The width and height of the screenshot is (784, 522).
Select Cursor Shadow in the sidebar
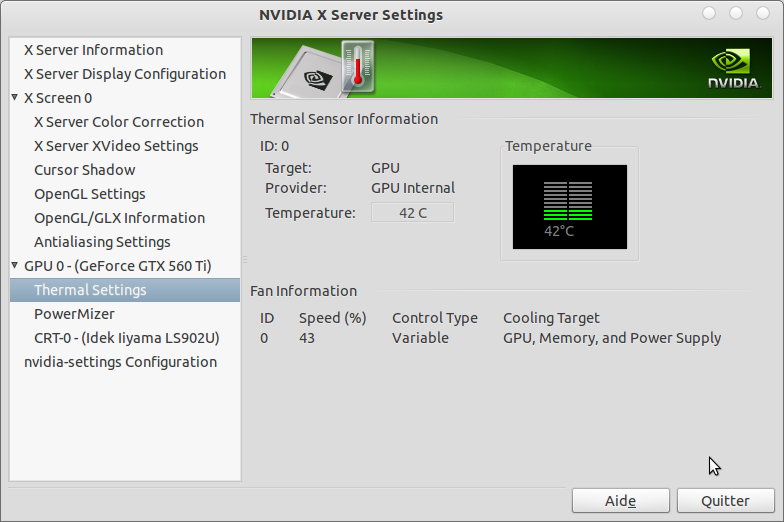pyautogui.click(x=84, y=170)
